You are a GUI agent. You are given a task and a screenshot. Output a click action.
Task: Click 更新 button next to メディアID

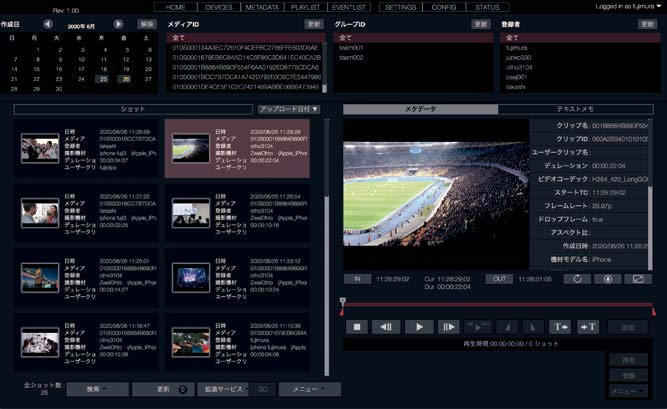coord(313,23)
